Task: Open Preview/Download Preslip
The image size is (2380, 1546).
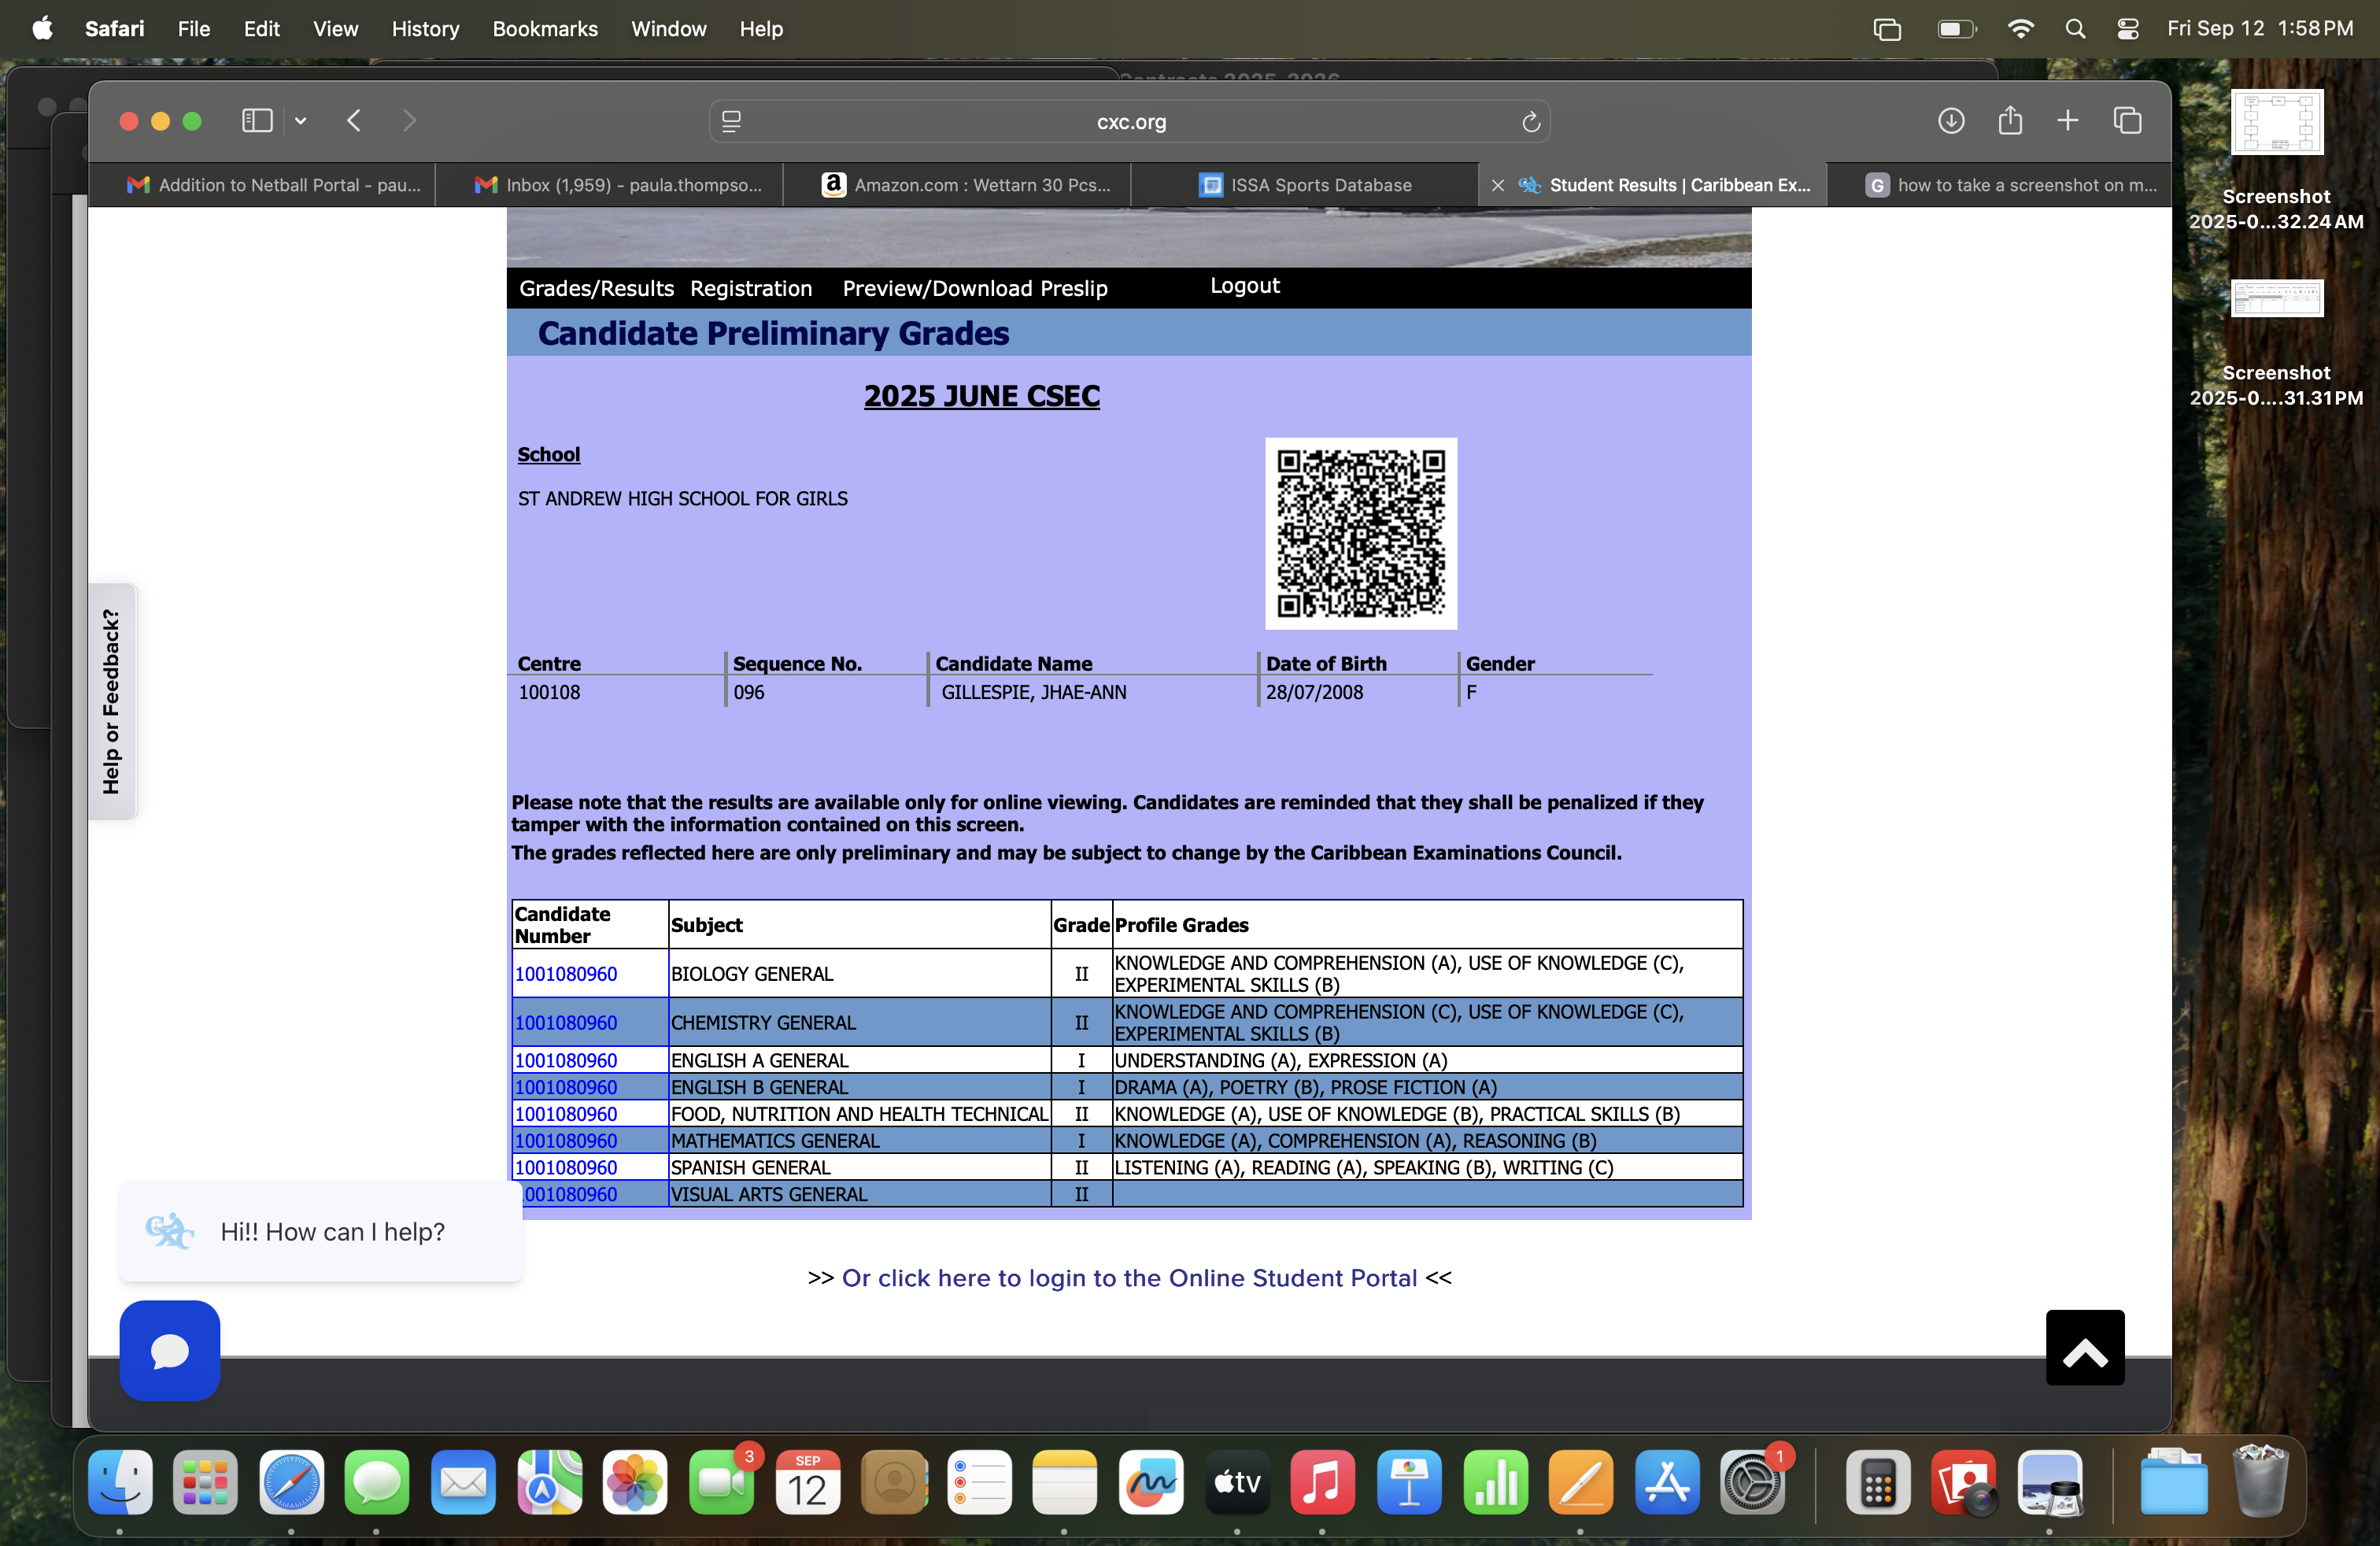Action: coord(975,288)
